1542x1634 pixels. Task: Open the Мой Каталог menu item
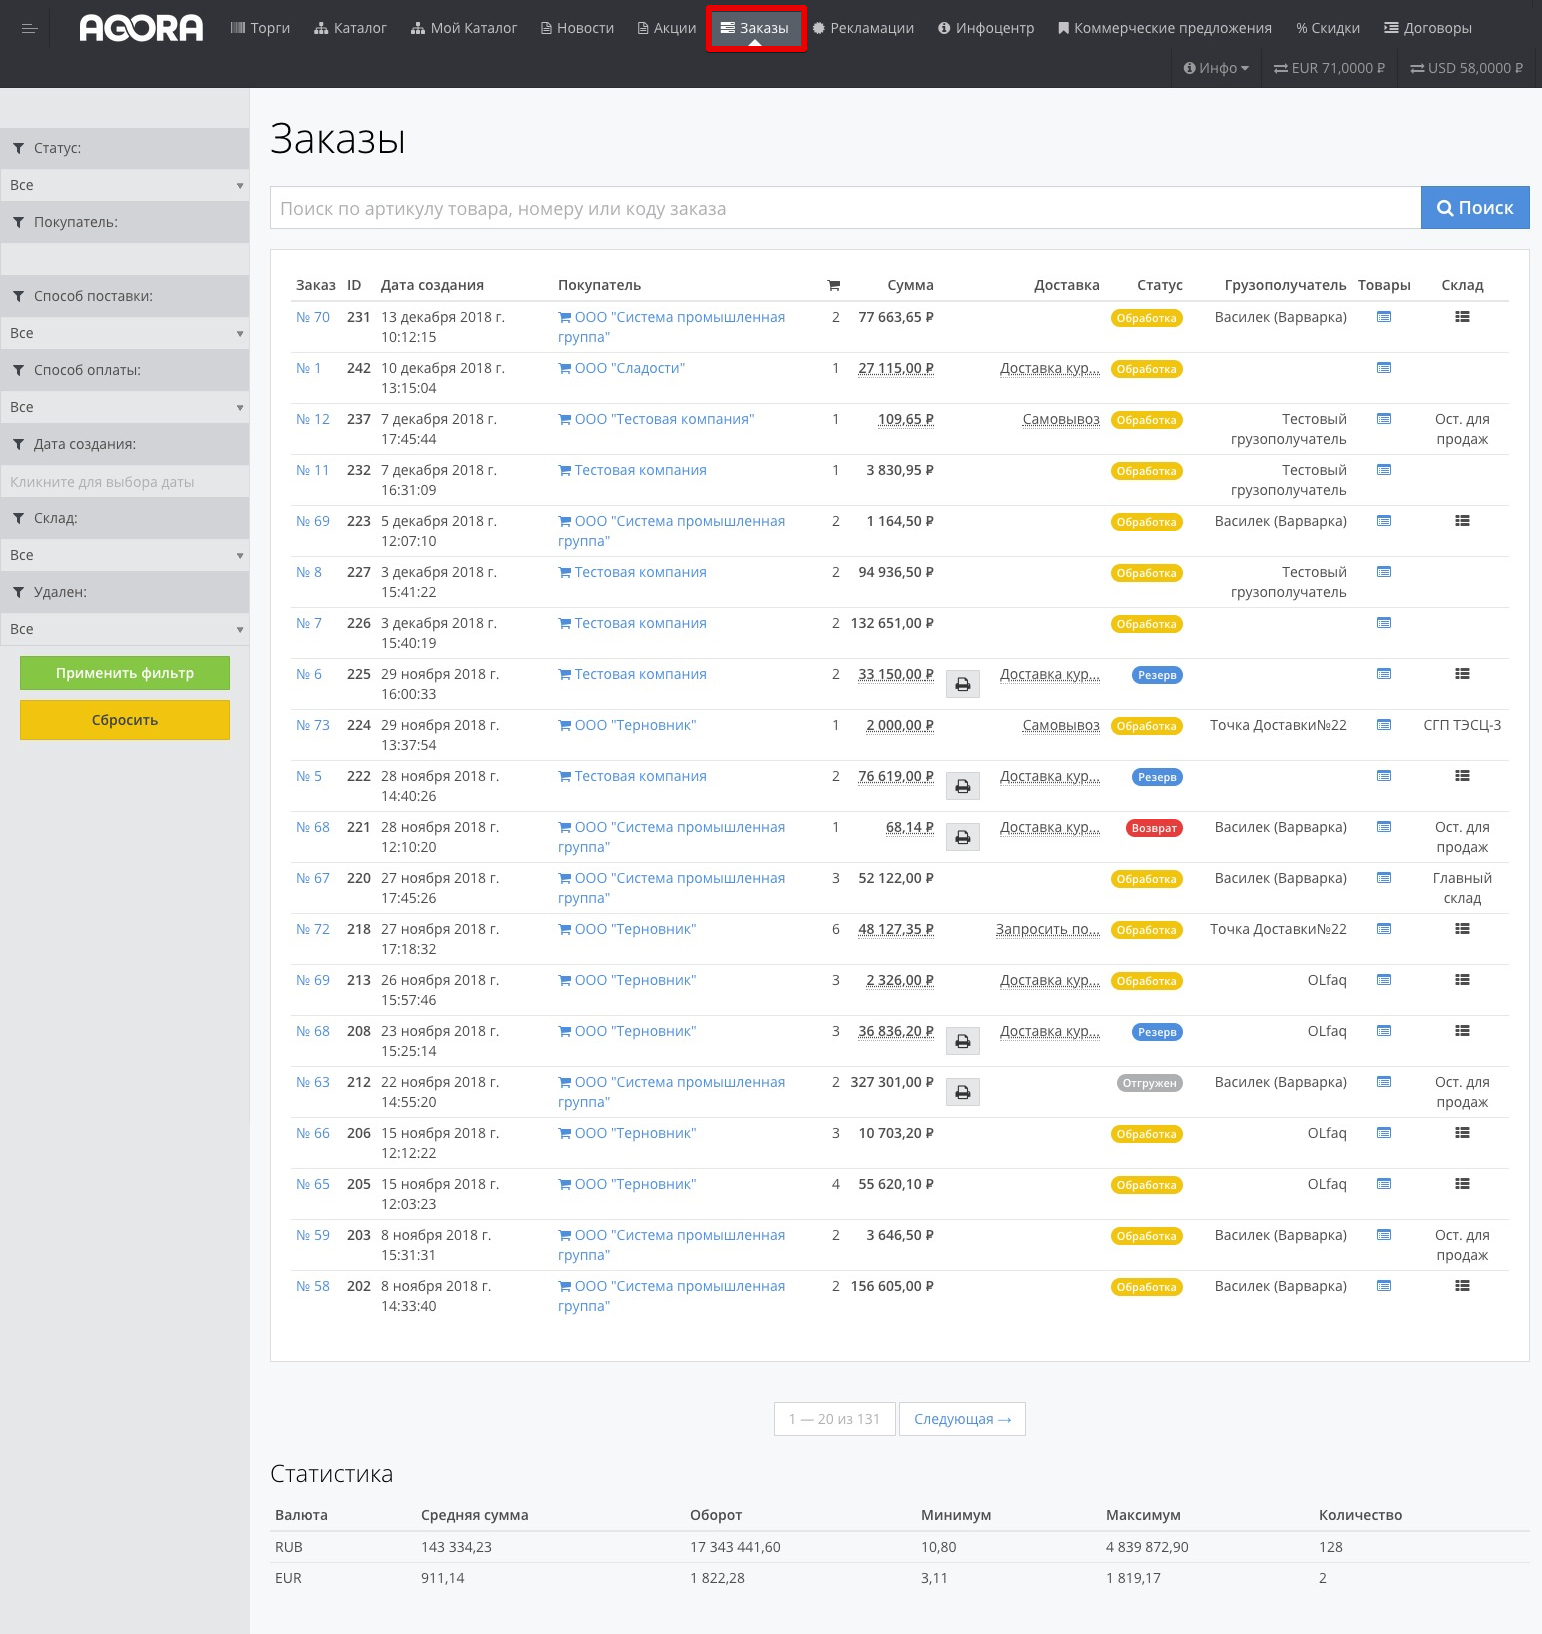(464, 28)
